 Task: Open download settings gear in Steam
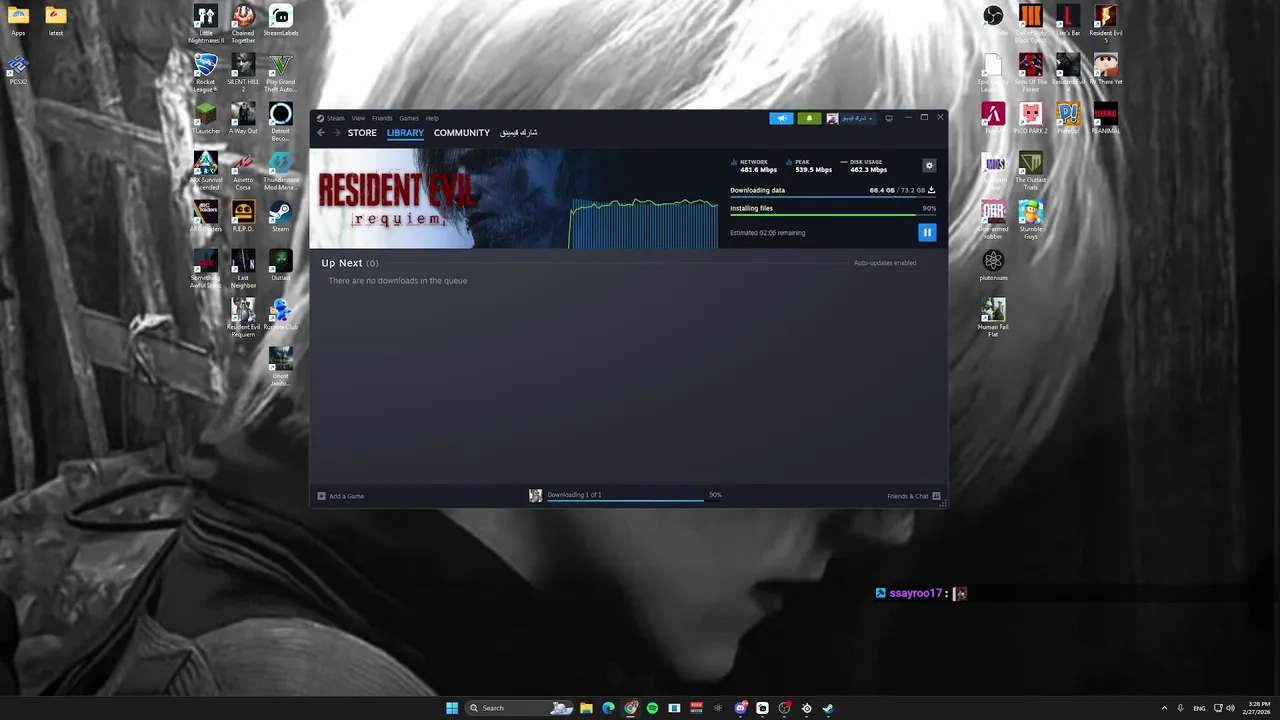(929, 166)
